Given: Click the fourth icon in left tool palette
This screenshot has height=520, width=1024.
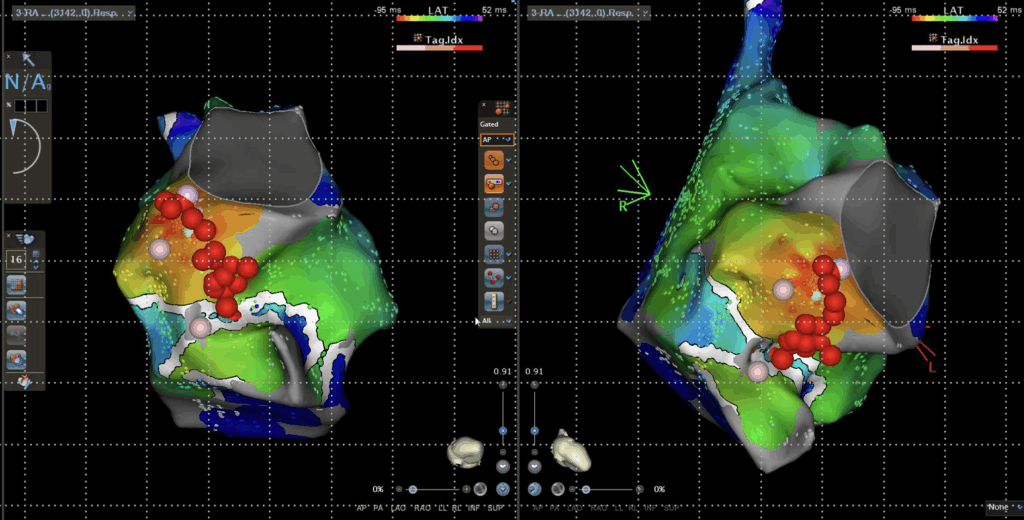Looking at the screenshot, I should tap(16, 358).
